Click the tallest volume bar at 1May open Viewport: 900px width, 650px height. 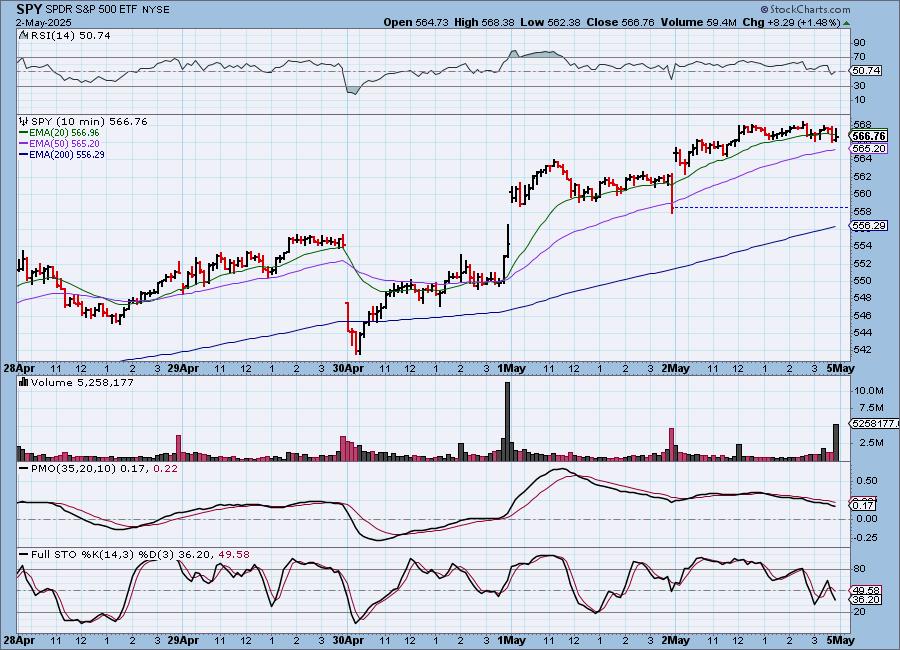pyautogui.click(x=507, y=421)
